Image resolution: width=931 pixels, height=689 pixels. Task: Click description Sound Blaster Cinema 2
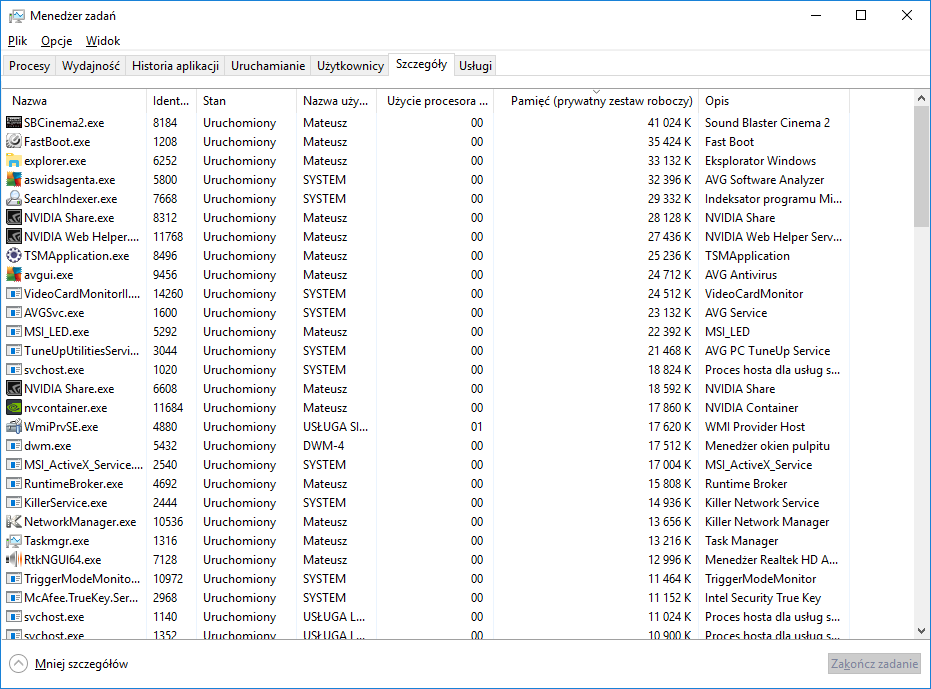[x=767, y=122]
